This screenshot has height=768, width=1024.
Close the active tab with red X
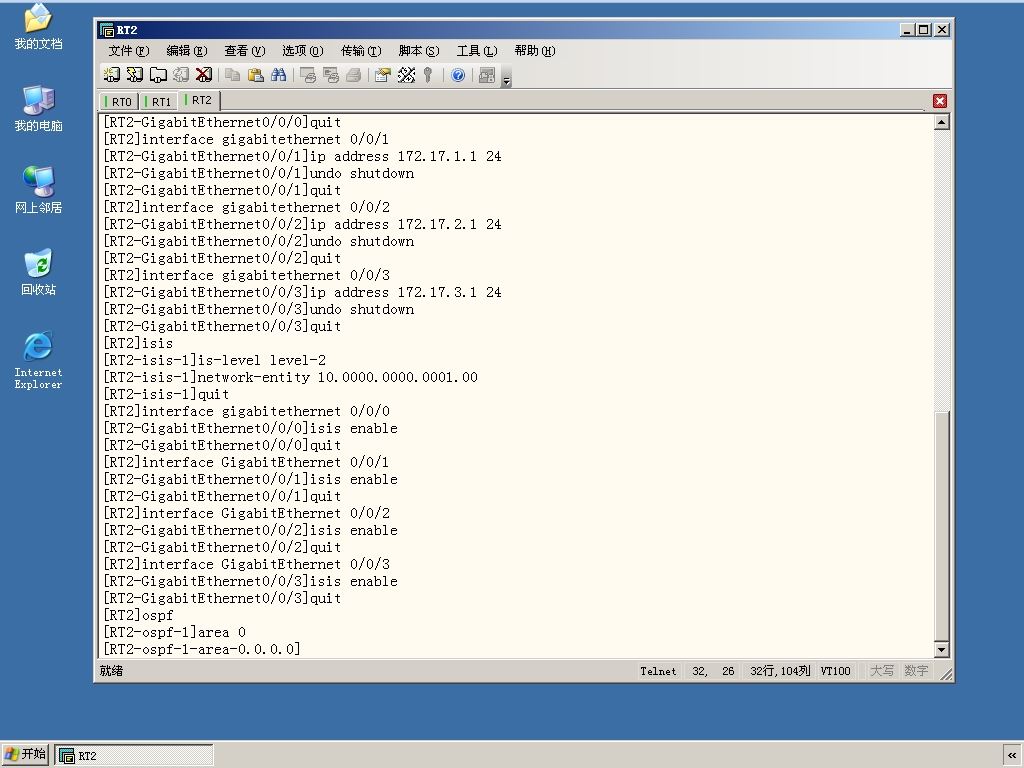940,101
